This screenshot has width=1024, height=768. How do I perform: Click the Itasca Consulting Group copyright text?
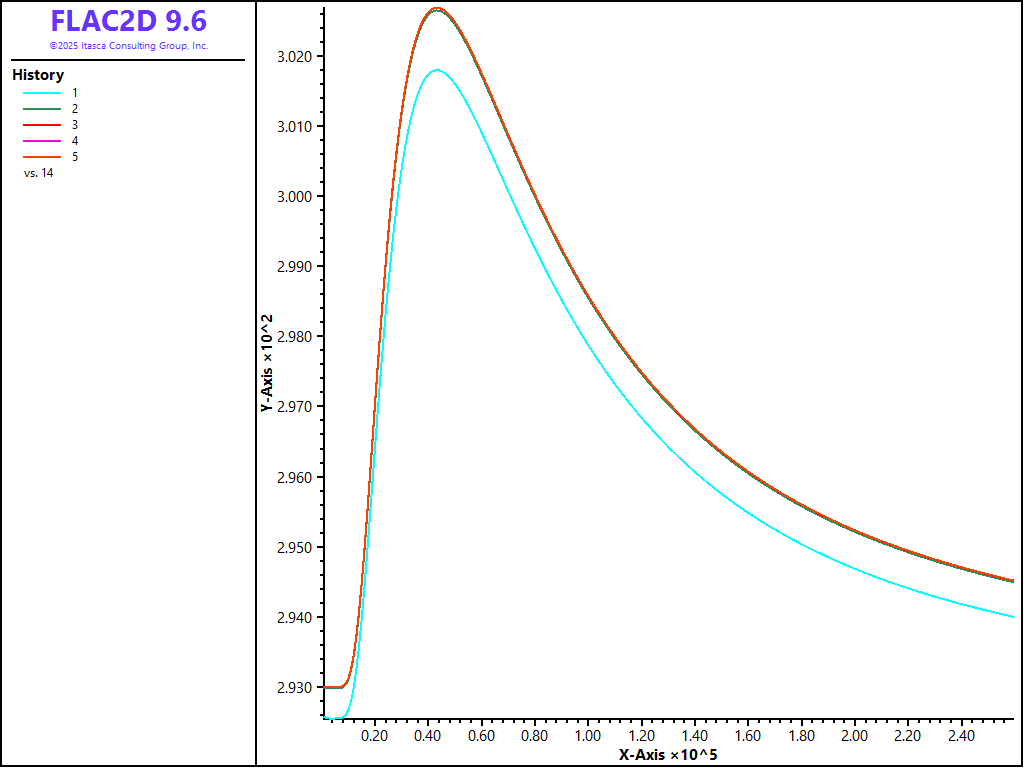coord(128,46)
